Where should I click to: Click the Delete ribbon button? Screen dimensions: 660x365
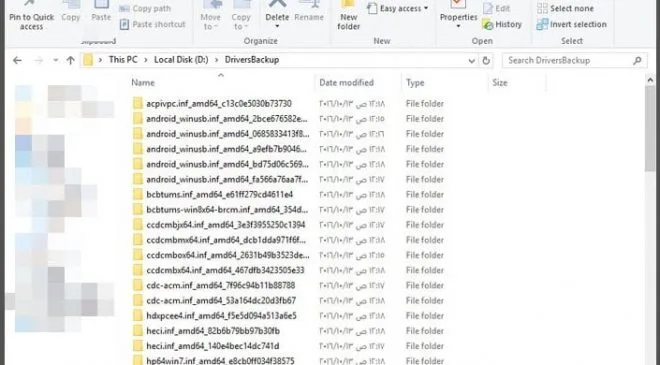tap(277, 11)
